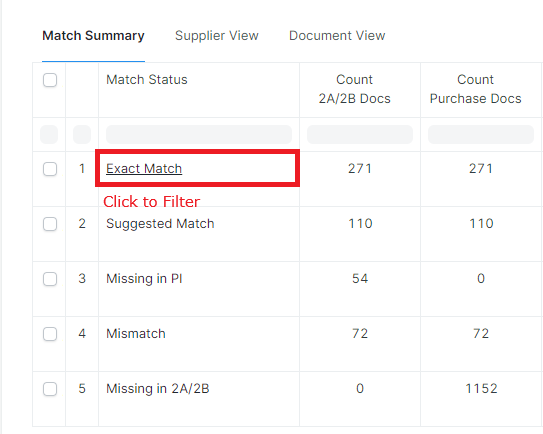Check the Missing in 2A/2B row checkbox
543x434 pixels.
[50, 389]
